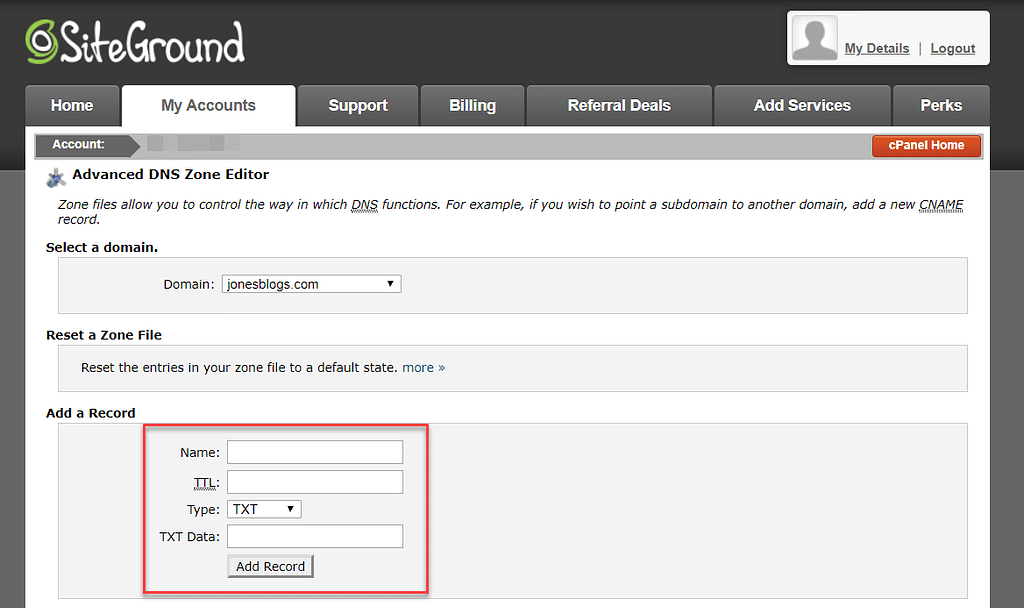
Task: Click the SiteGround logo
Action: pos(135,42)
